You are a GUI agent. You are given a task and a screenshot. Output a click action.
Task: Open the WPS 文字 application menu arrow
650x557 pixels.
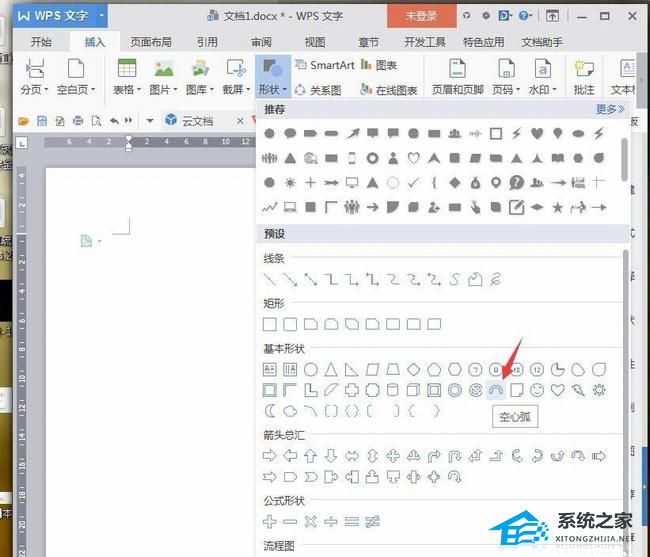(x=101, y=16)
